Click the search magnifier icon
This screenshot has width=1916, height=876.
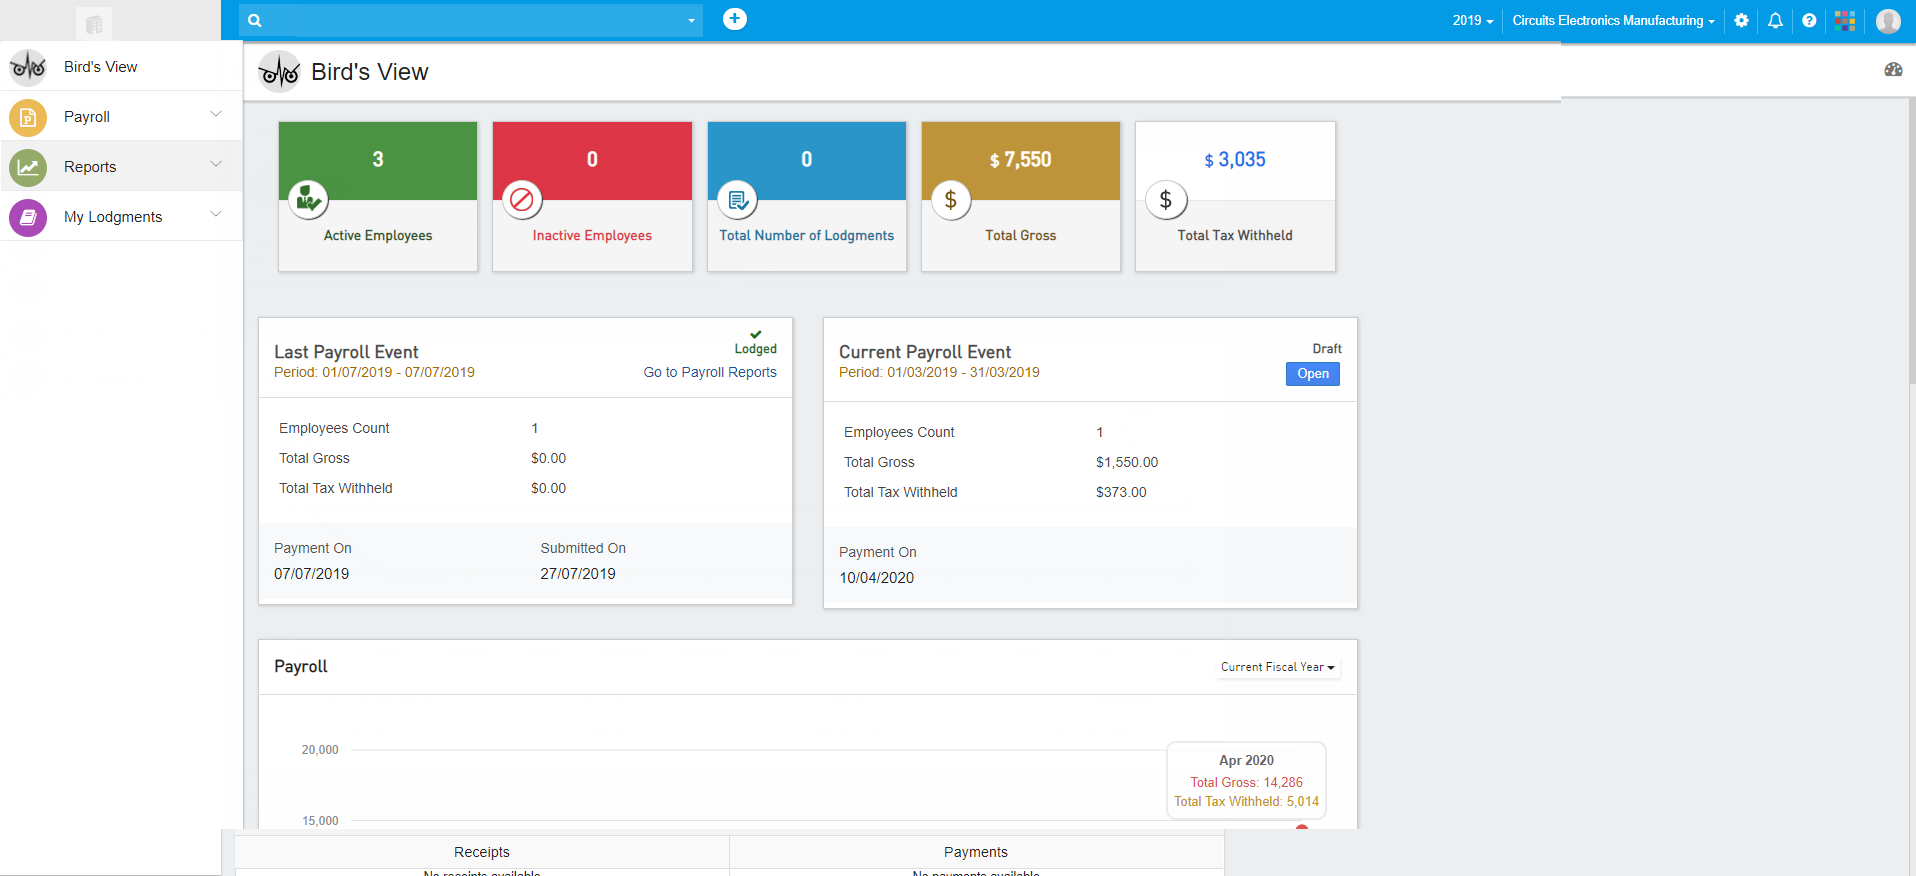point(255,20)
